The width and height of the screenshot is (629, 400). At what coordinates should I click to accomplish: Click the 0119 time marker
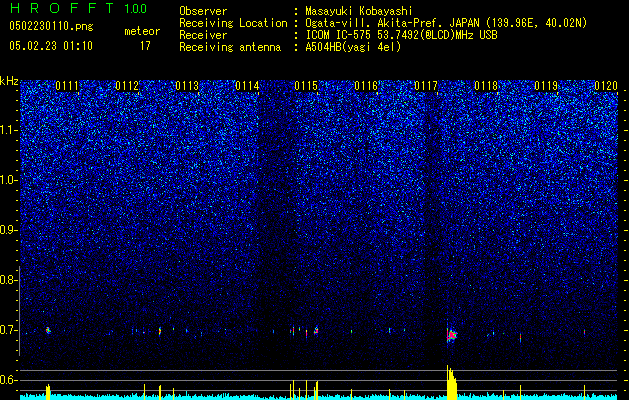tap(546, 86)
